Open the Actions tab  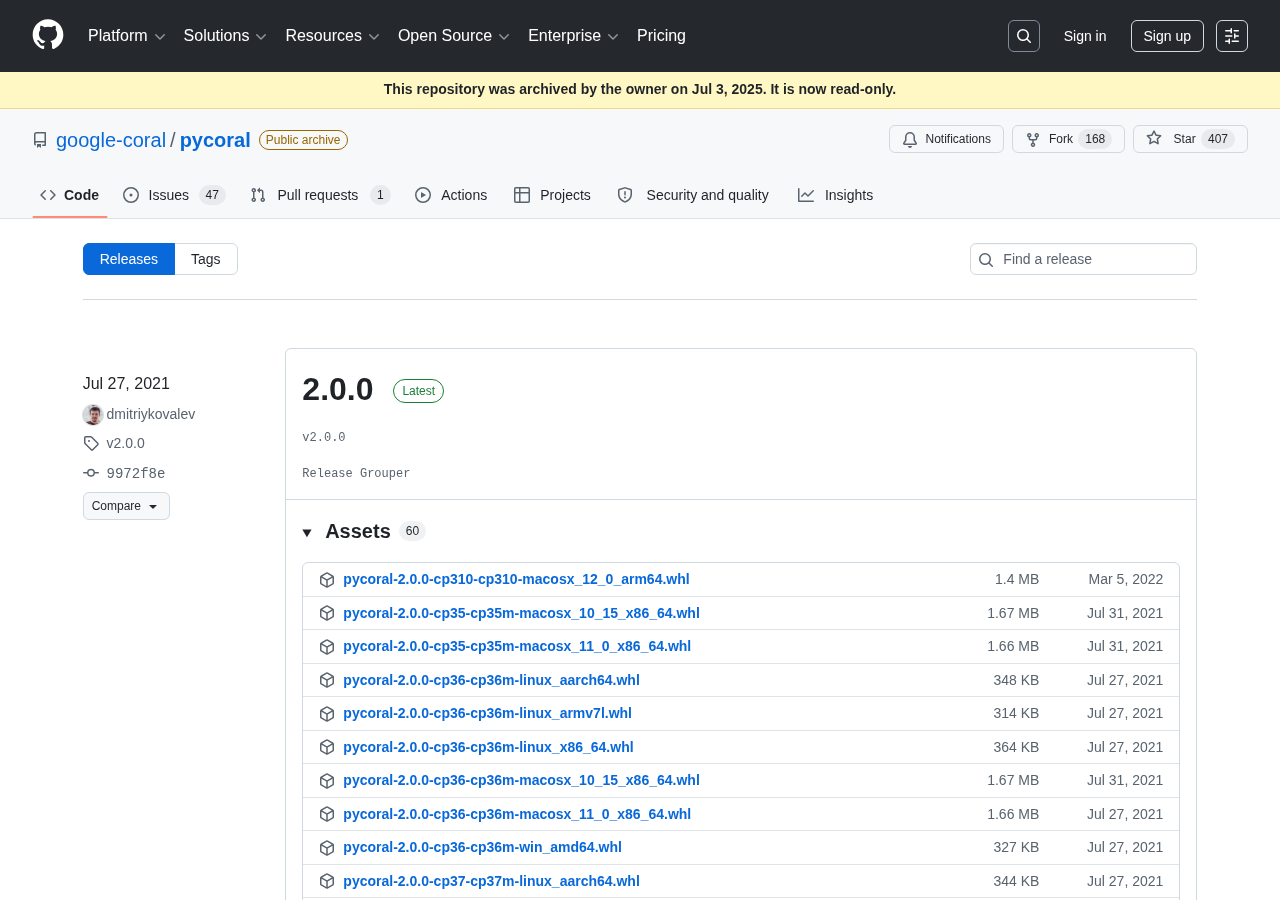coord(451,195)
